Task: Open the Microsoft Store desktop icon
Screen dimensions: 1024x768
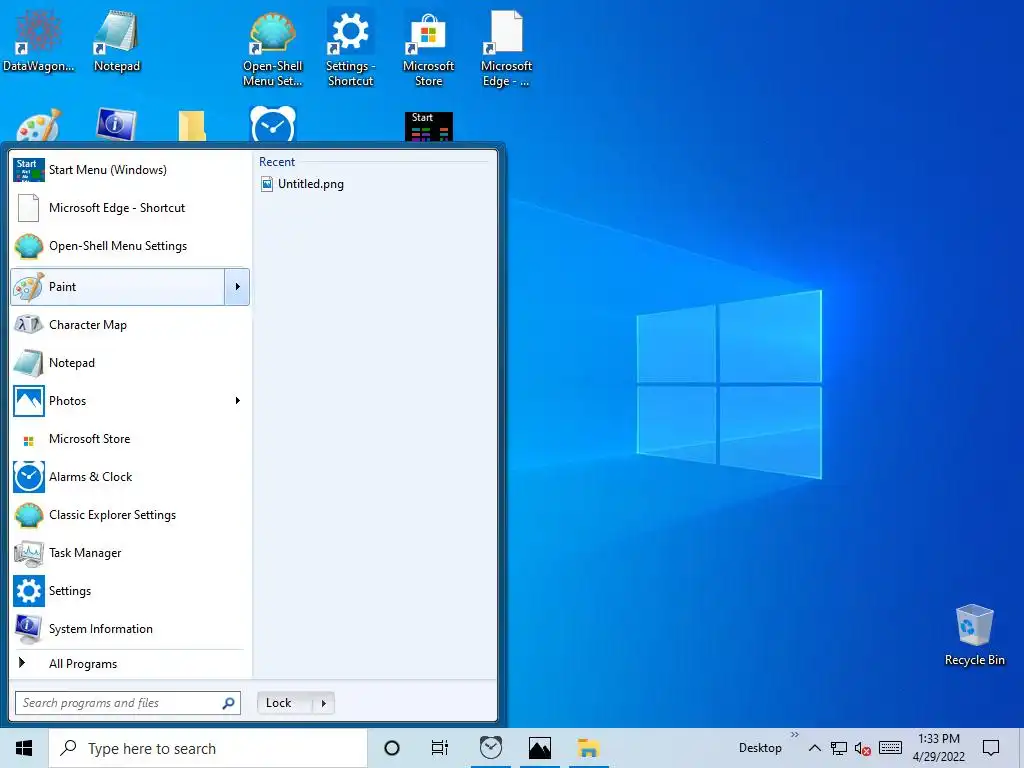Action: coord(428,47)
